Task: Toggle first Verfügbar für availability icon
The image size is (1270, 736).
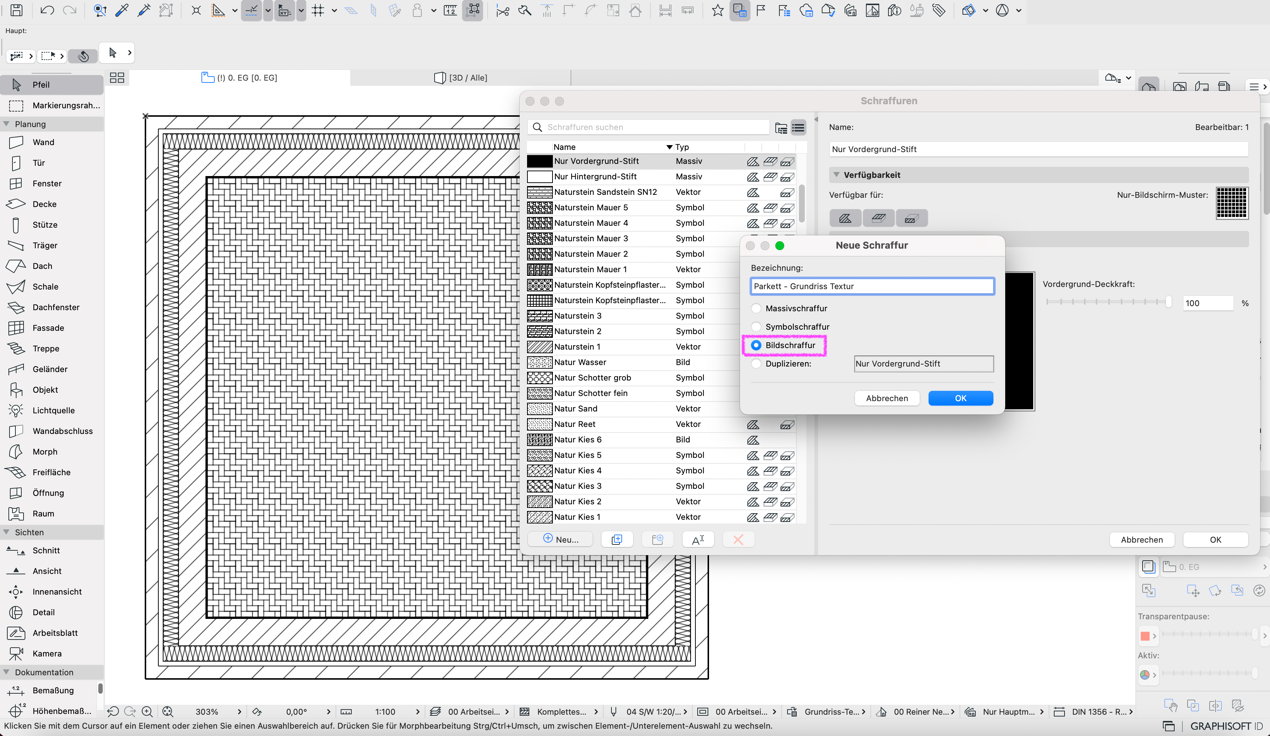Action: (845, 218)
